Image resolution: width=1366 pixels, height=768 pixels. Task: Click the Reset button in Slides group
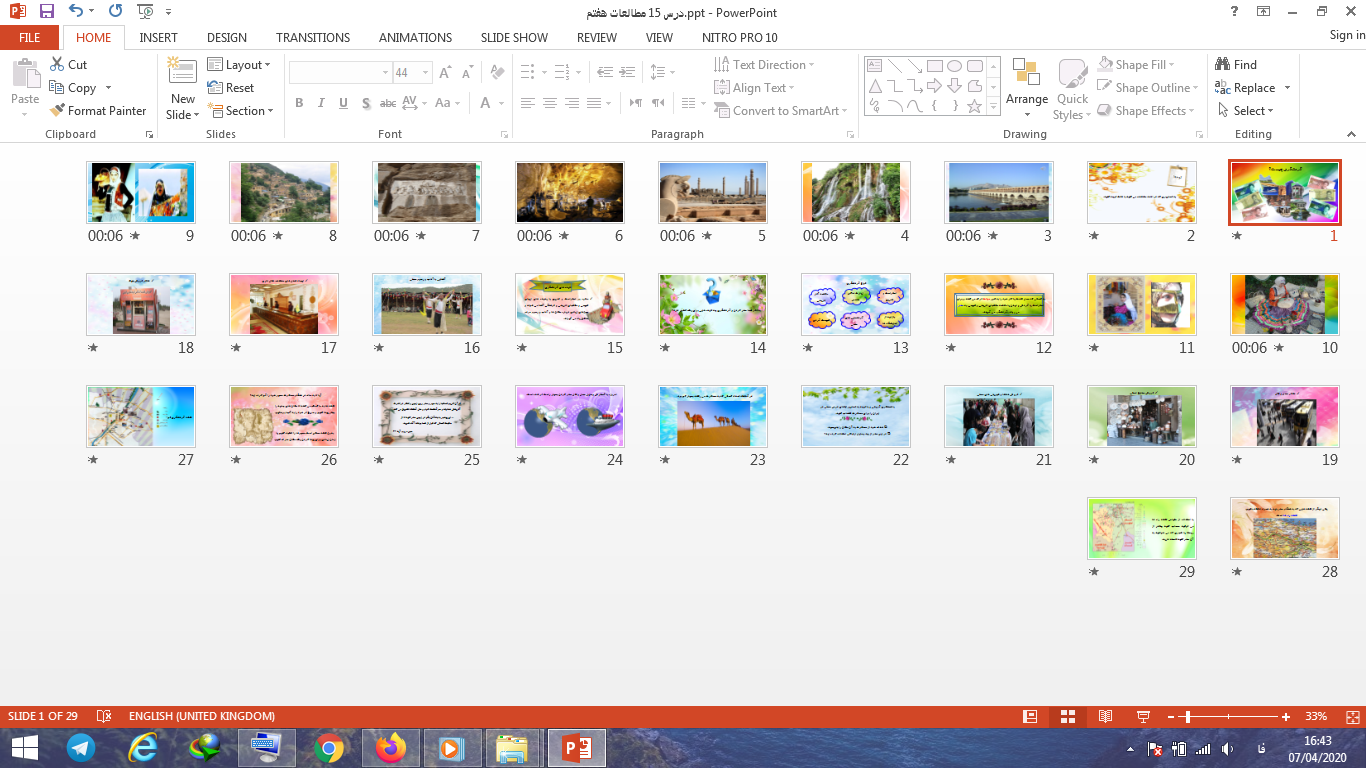coord(231,88)
